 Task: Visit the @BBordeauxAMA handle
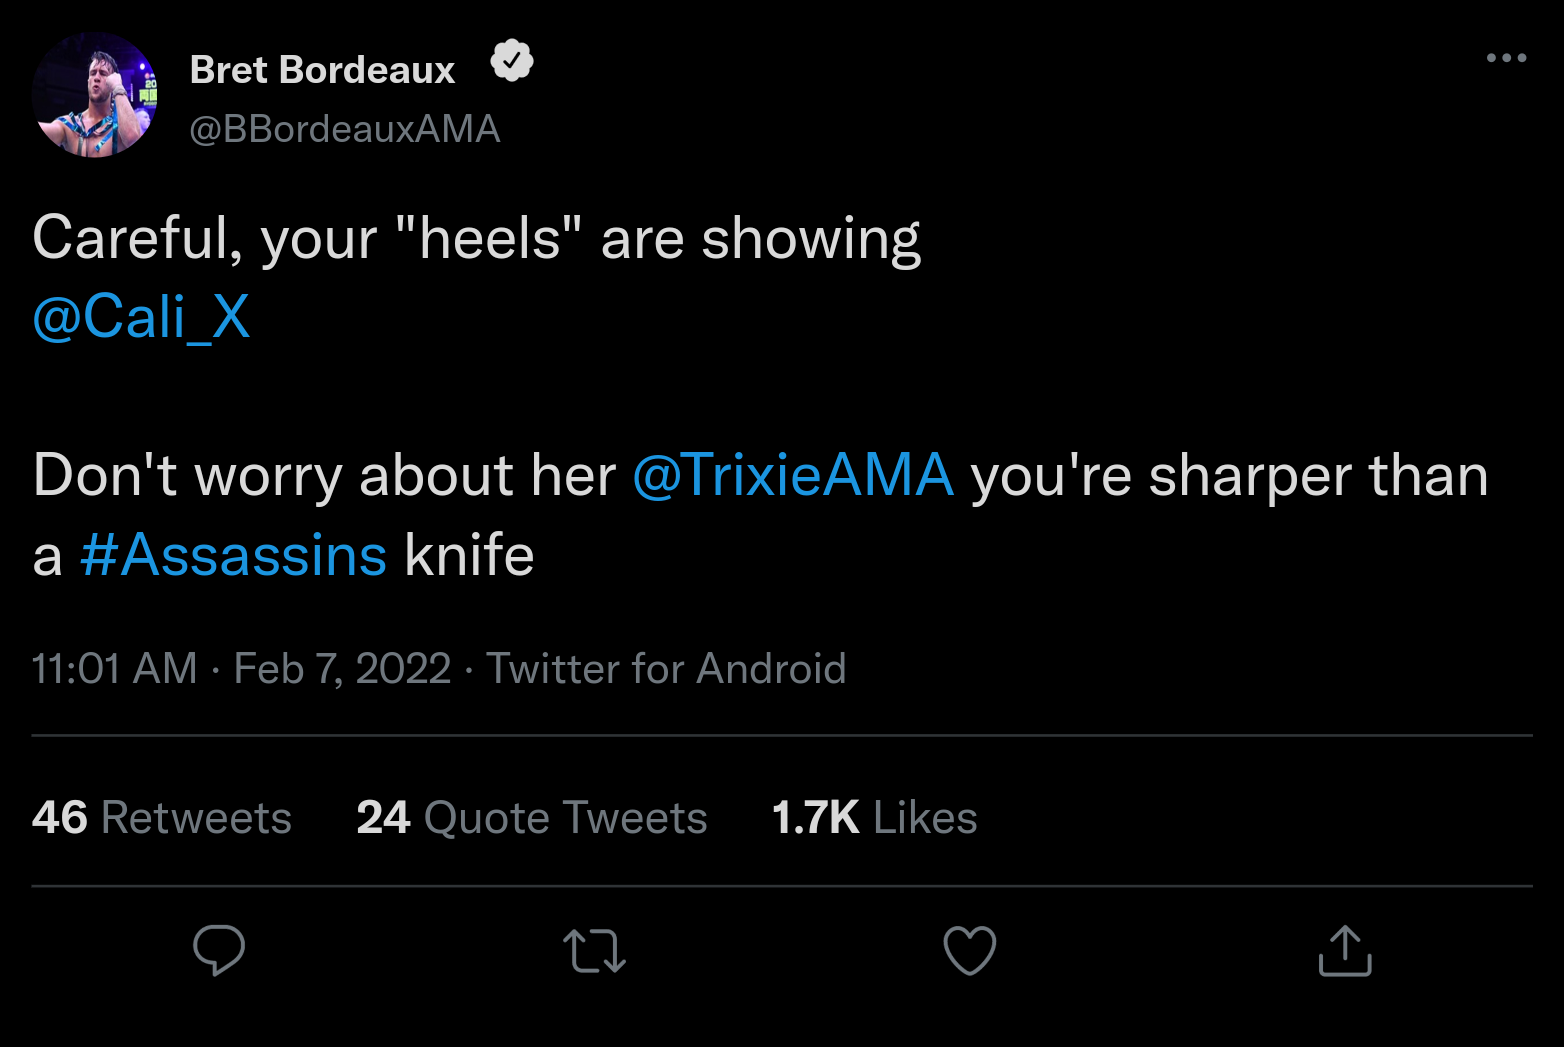(345, 129)
